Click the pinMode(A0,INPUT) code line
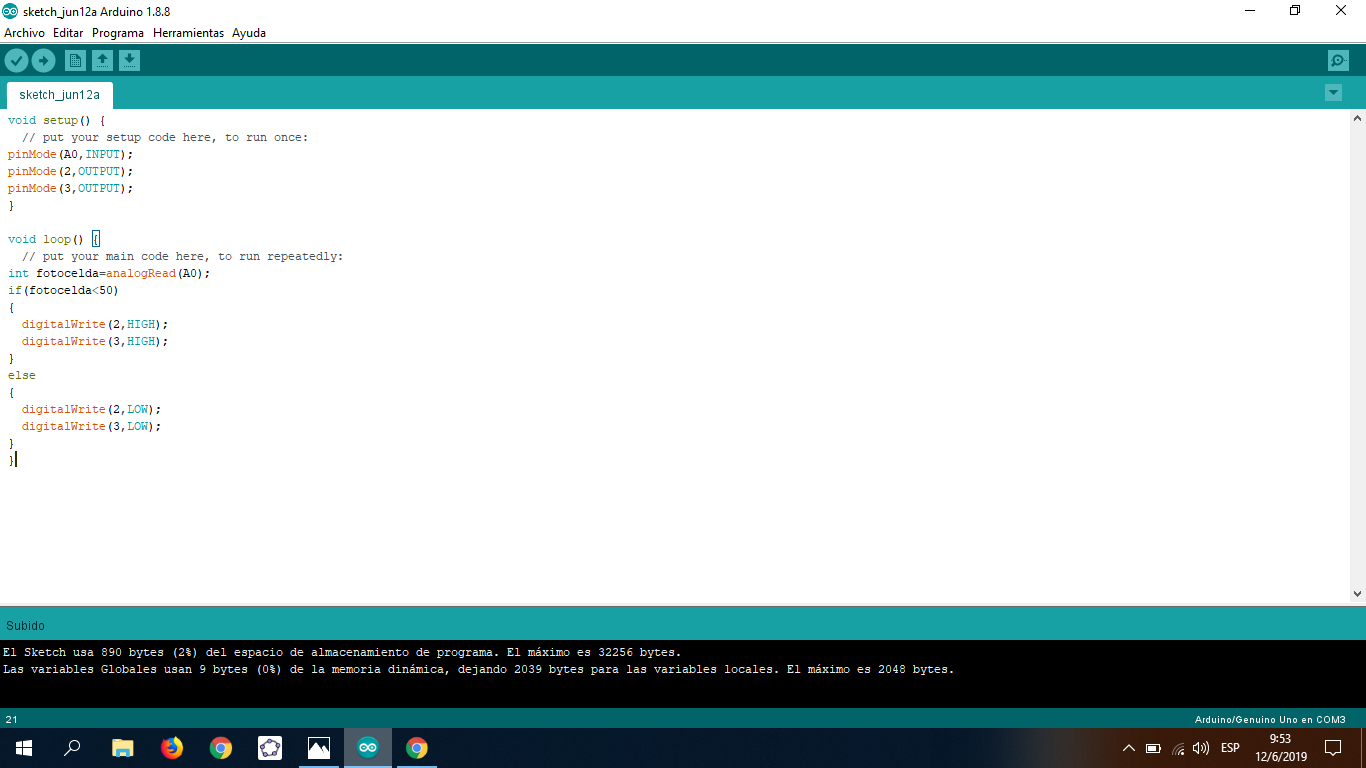 tap(70, 154)
